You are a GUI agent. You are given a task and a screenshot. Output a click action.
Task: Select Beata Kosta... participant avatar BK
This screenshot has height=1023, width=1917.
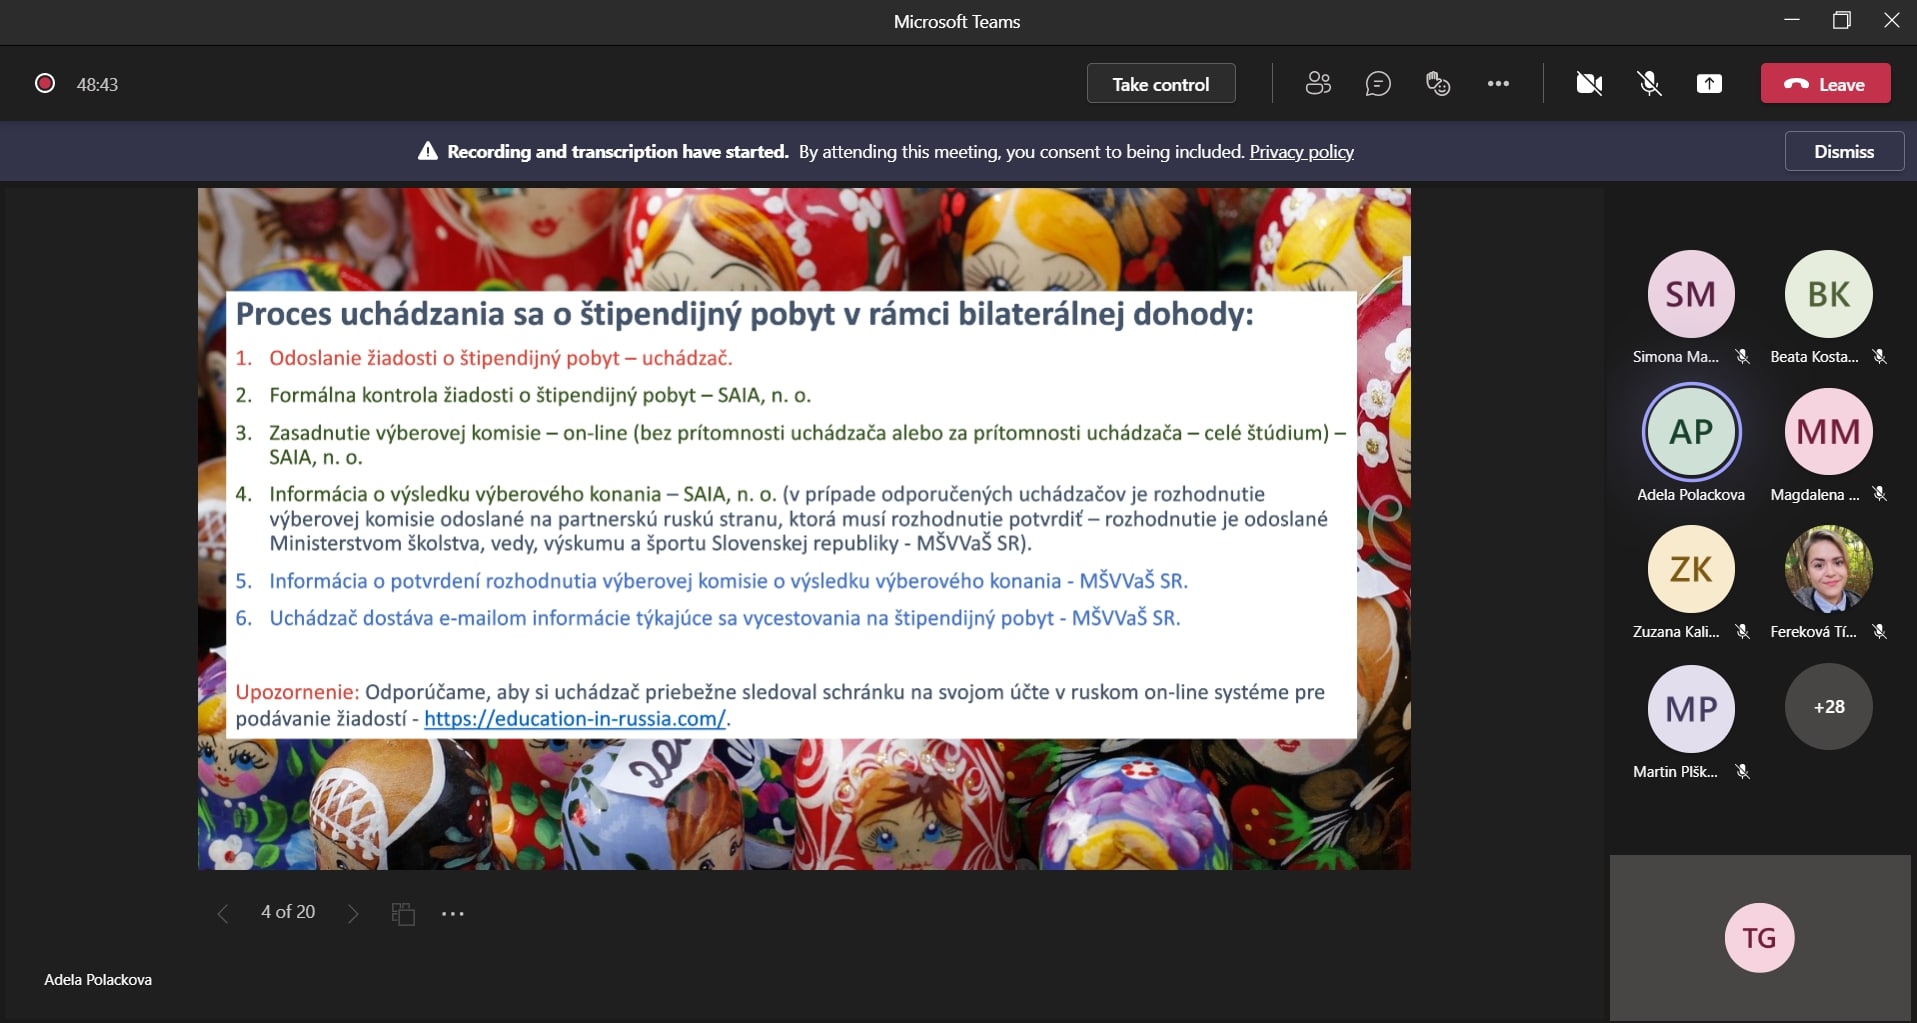1829,294
